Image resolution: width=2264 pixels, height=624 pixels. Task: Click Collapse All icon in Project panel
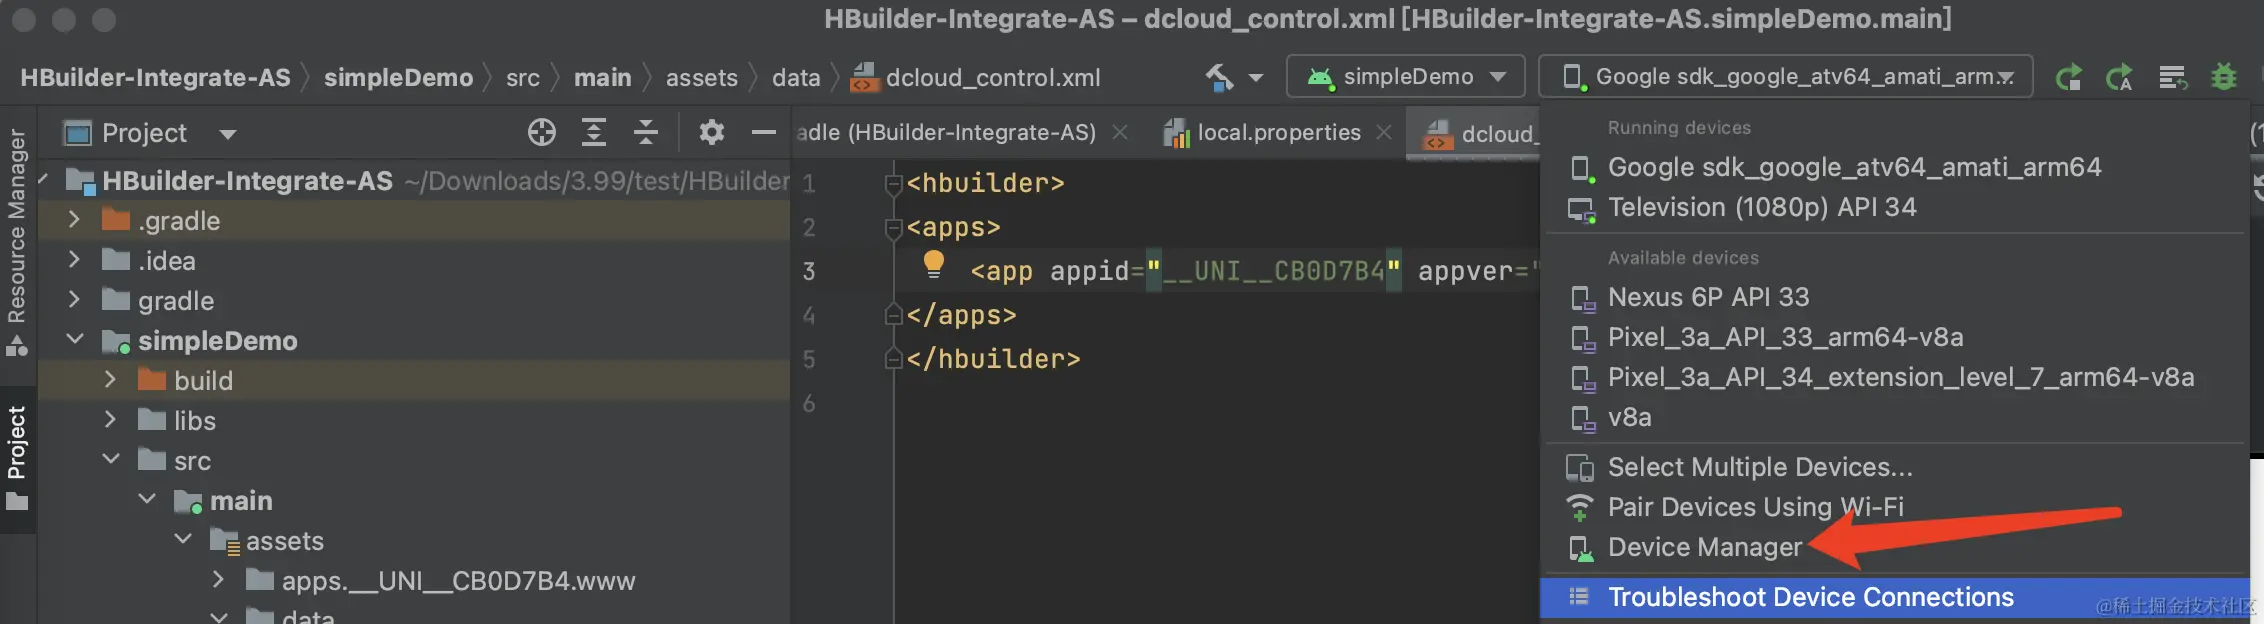coord(646,132)
